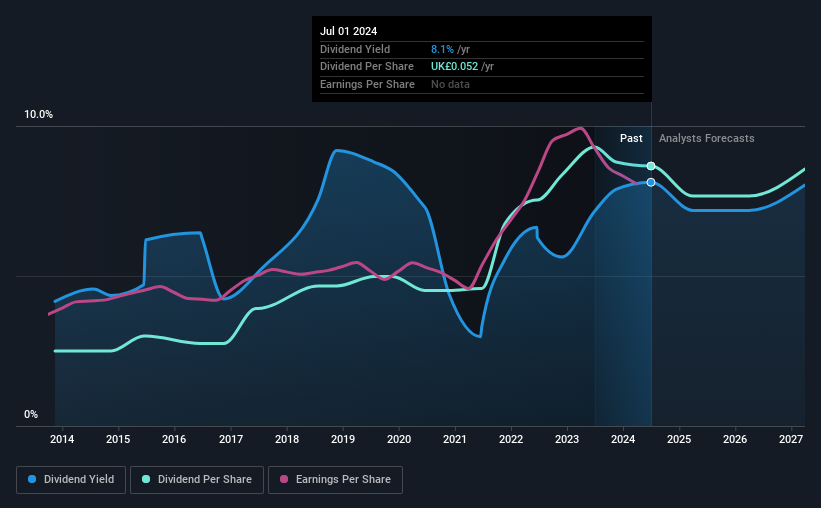Click the 2020 x-axis label

[399, 439]
